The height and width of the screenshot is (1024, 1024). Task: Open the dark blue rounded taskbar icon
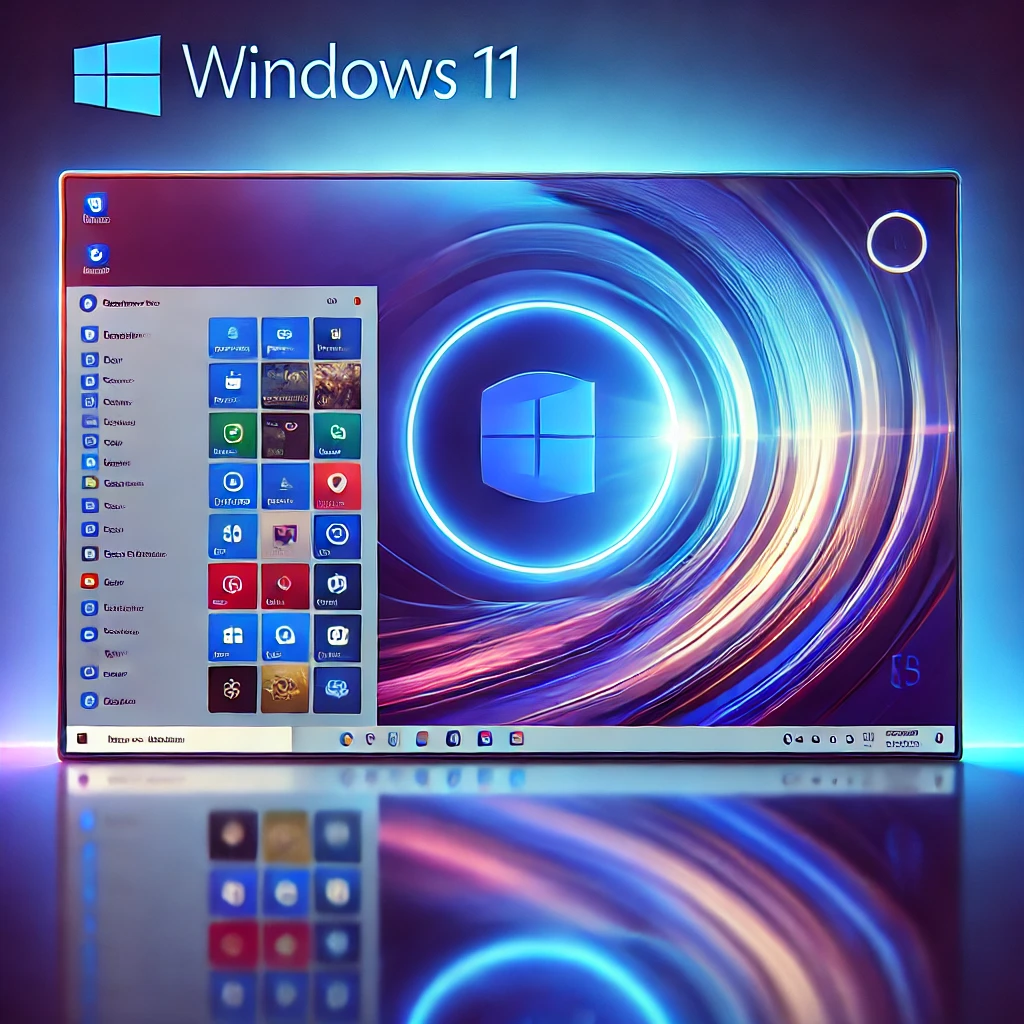point(453,739)
